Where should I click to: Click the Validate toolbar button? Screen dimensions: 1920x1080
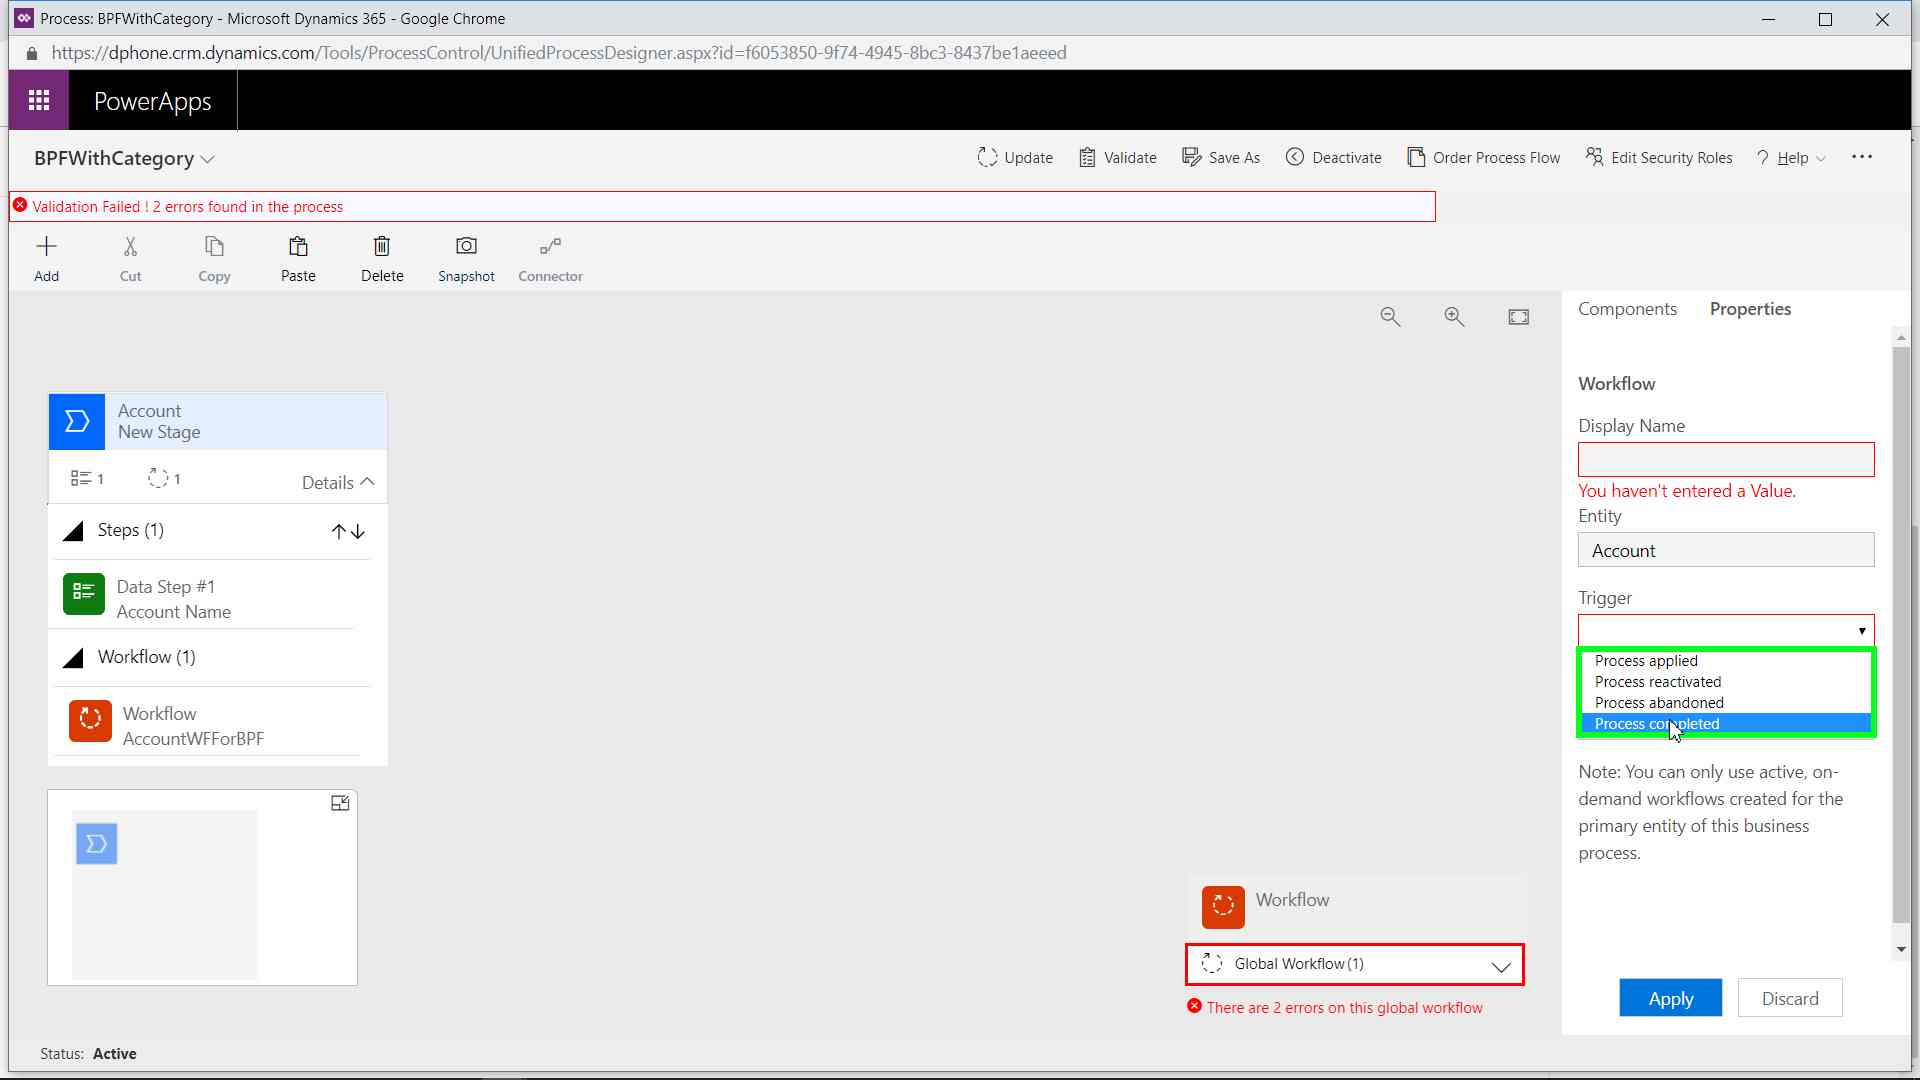1117,158
